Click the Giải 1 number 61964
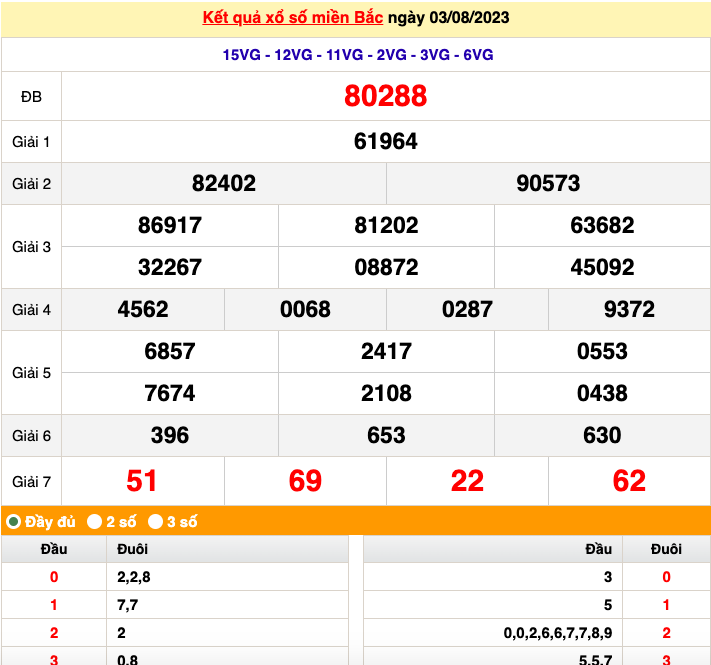This screenshot has height=665, width=711. (385, 142)
